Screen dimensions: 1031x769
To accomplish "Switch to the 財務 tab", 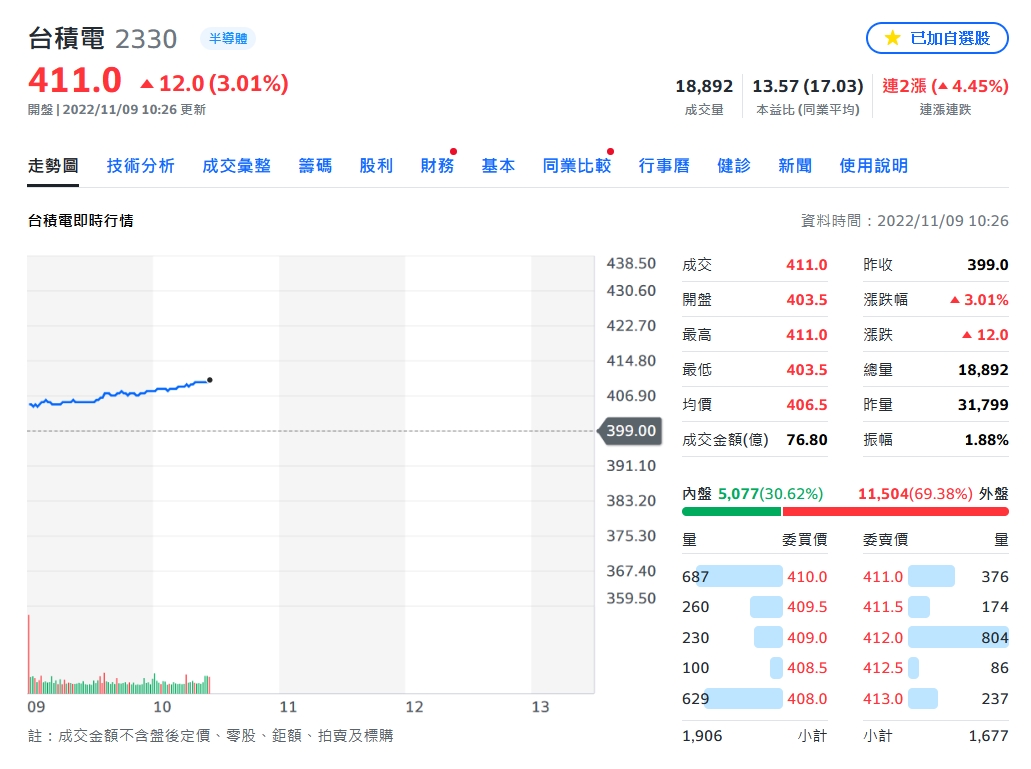I will (x=437, y=166).
